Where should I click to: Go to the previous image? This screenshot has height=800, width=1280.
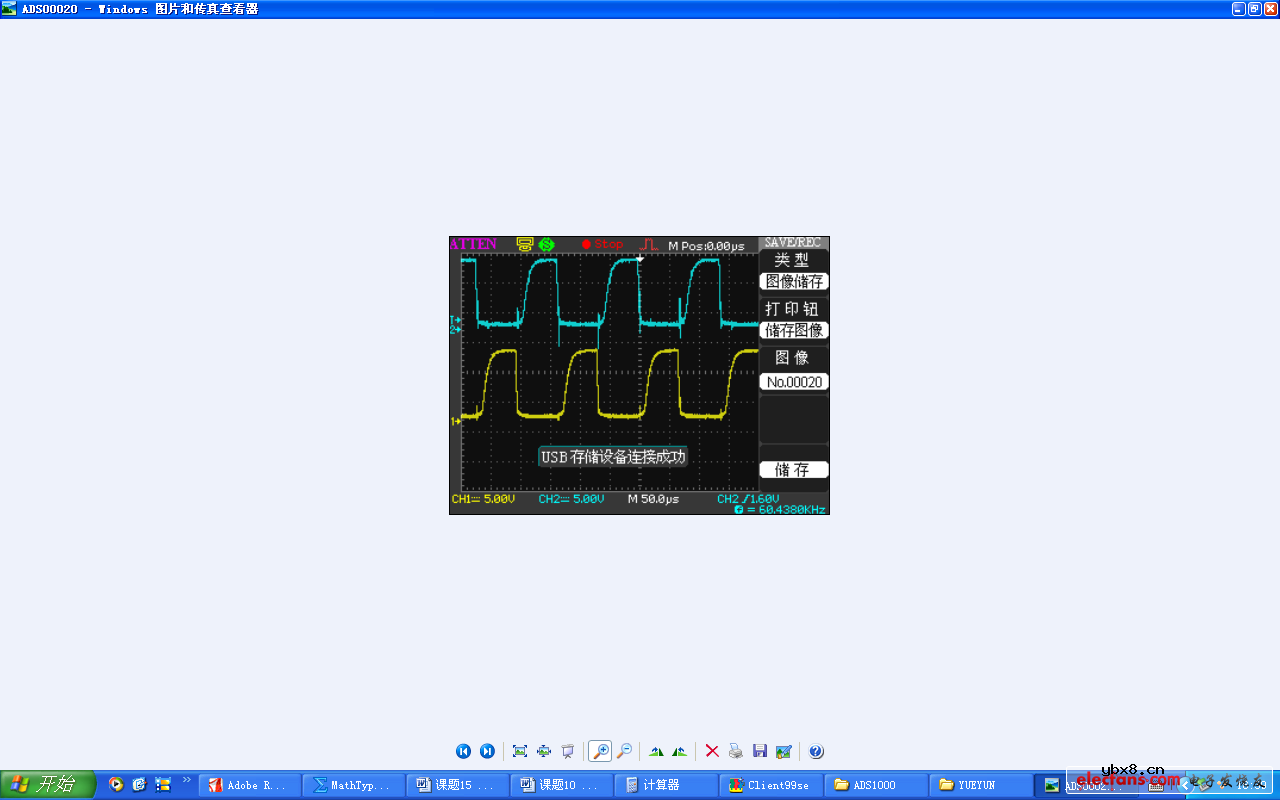point(463,751)
